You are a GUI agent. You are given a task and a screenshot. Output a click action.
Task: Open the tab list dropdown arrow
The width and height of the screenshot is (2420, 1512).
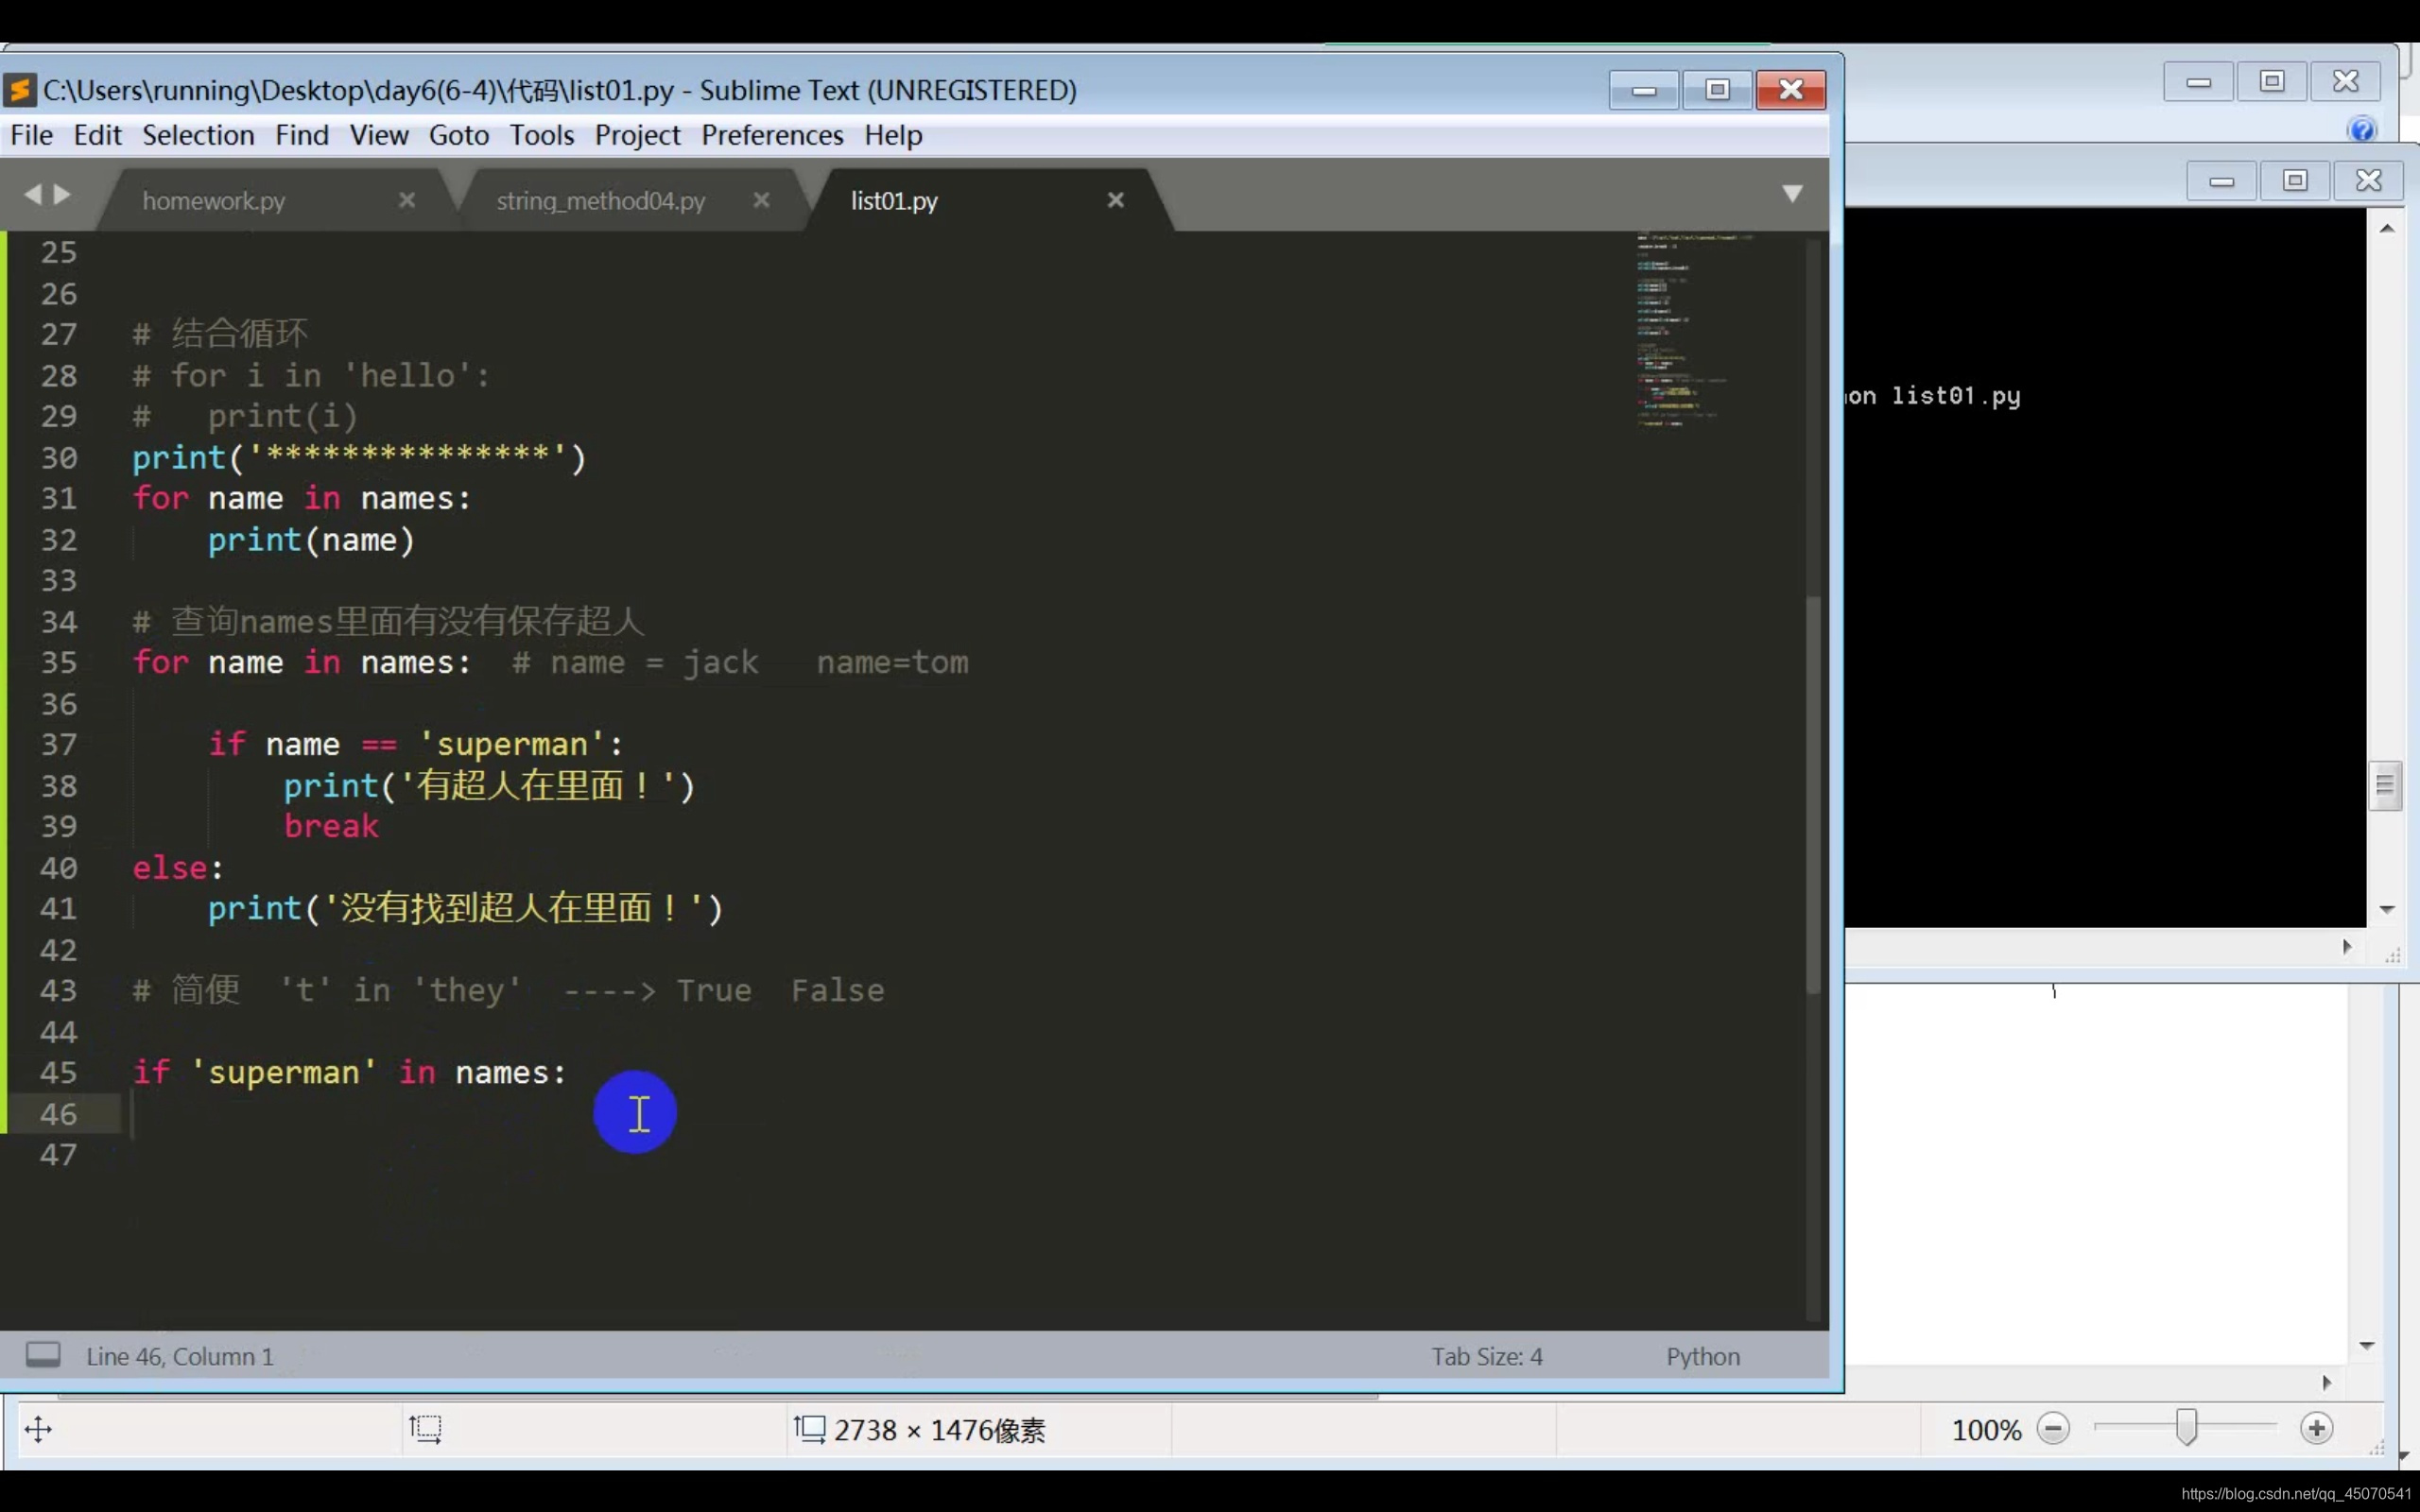(1791, 193)
